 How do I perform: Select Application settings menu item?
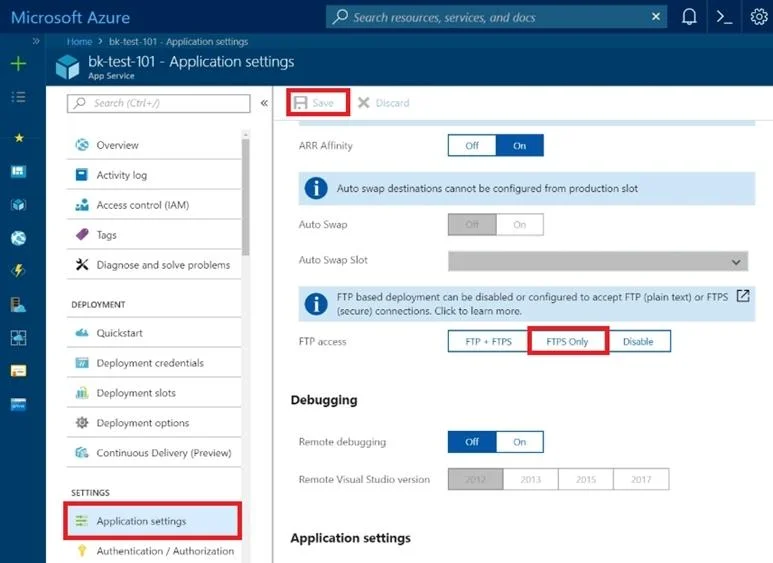click(x=153, y=521)
